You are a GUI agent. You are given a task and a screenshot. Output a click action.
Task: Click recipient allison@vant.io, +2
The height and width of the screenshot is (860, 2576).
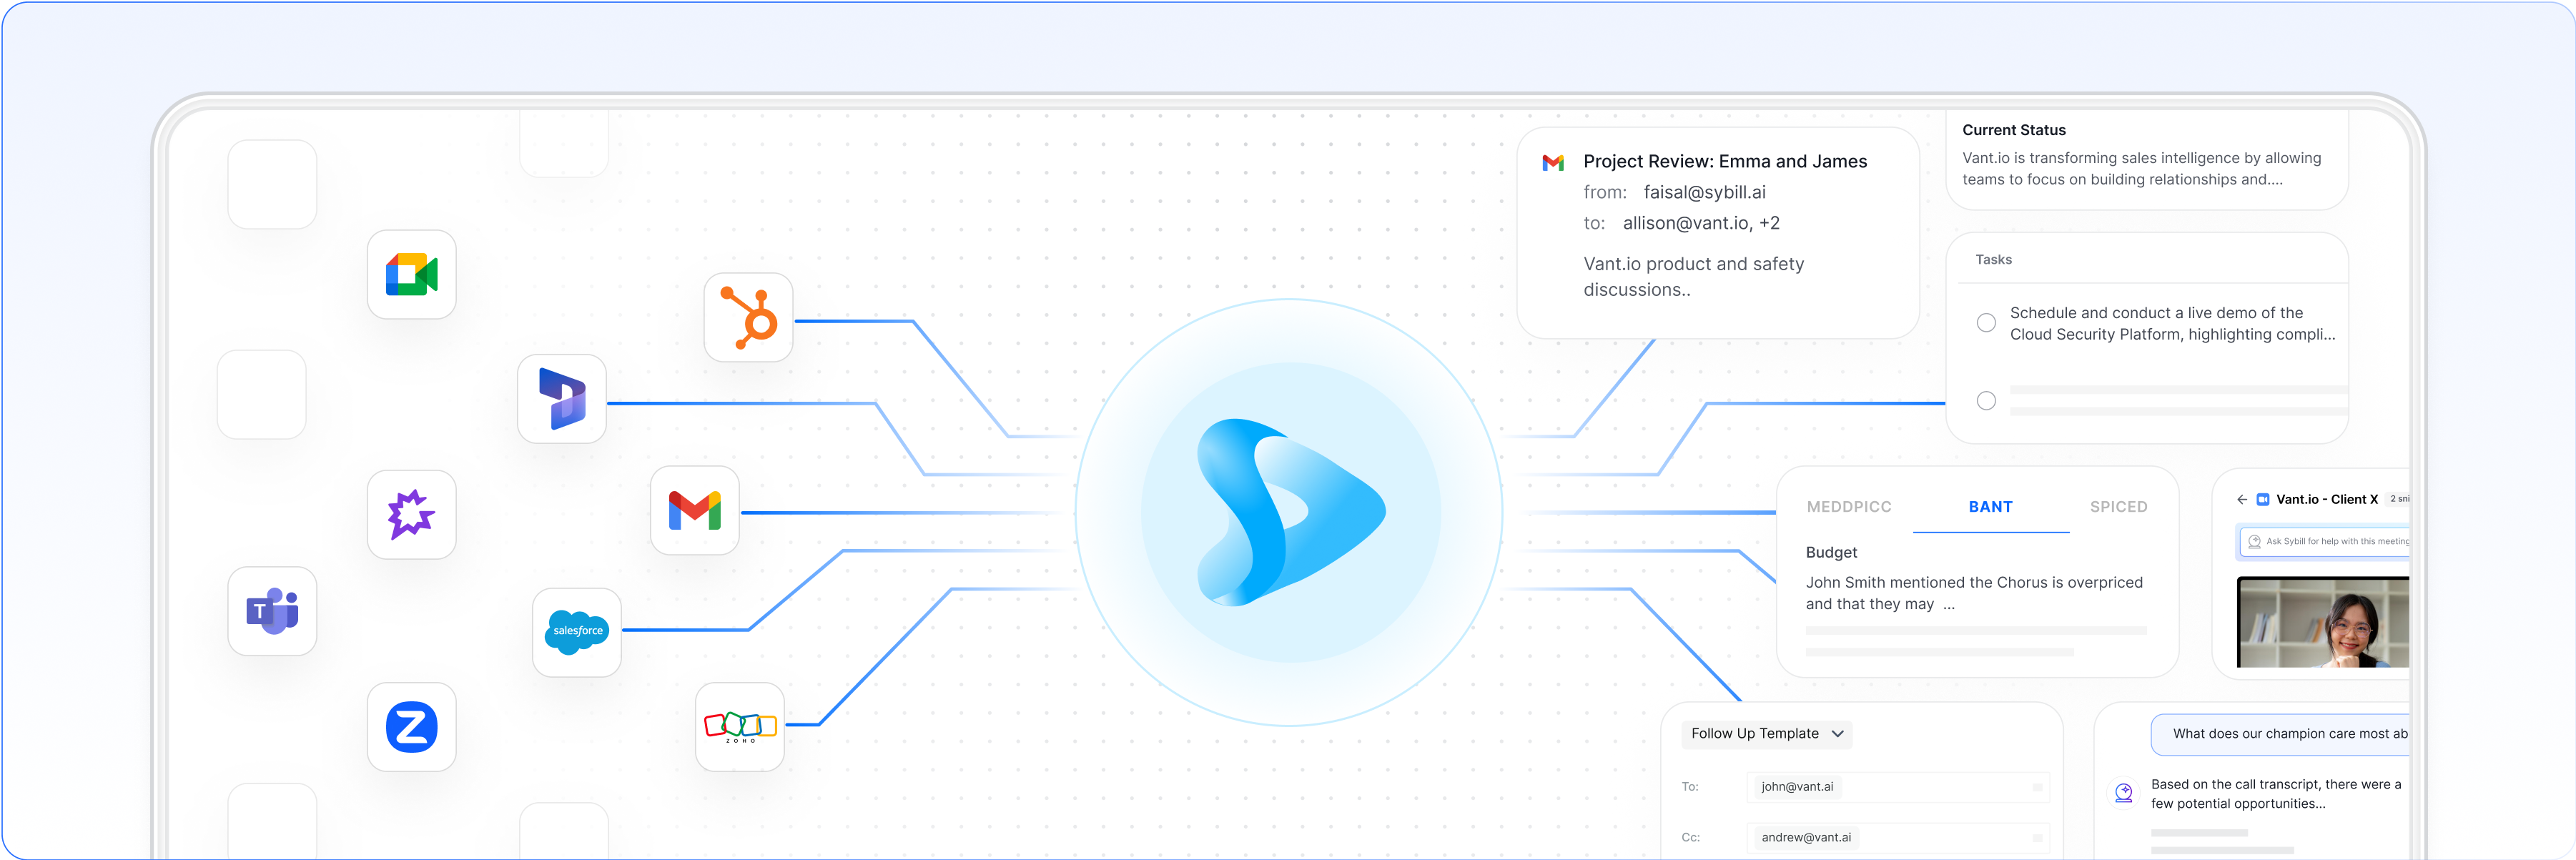[x=1701, y=223]
